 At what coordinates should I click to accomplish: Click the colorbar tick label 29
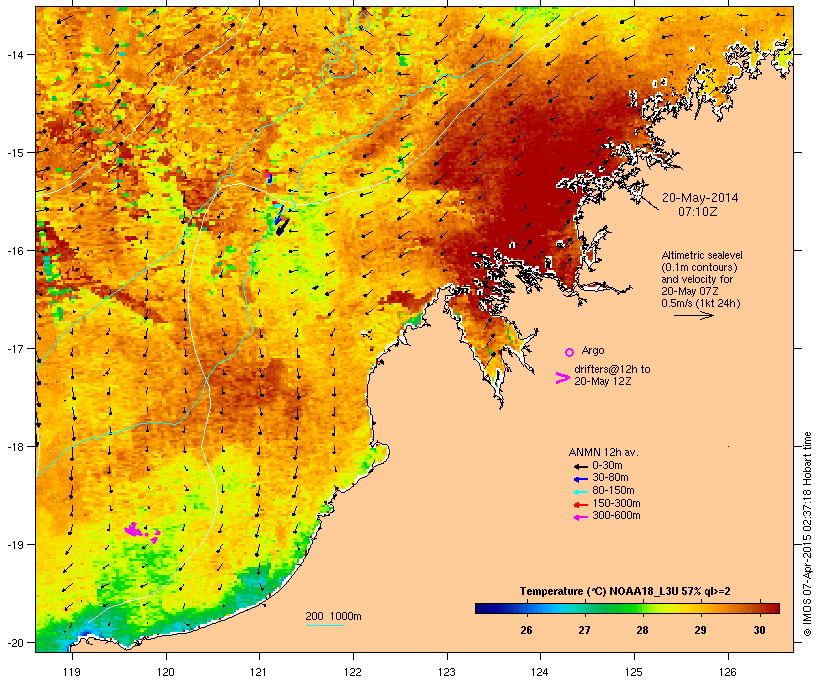[x=700, y=630]
